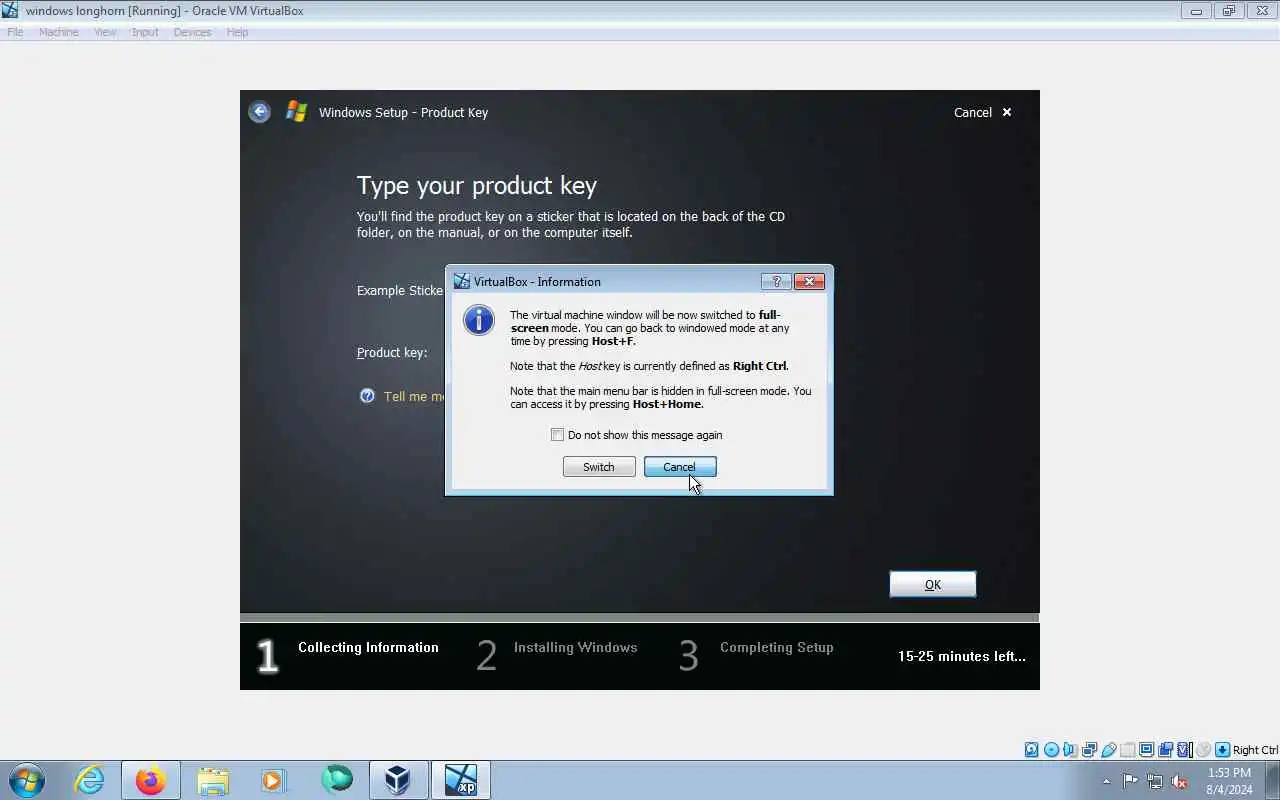Open Windows Explorer from the taskbar
This screenshot has width=1280, height=800.
213,780
